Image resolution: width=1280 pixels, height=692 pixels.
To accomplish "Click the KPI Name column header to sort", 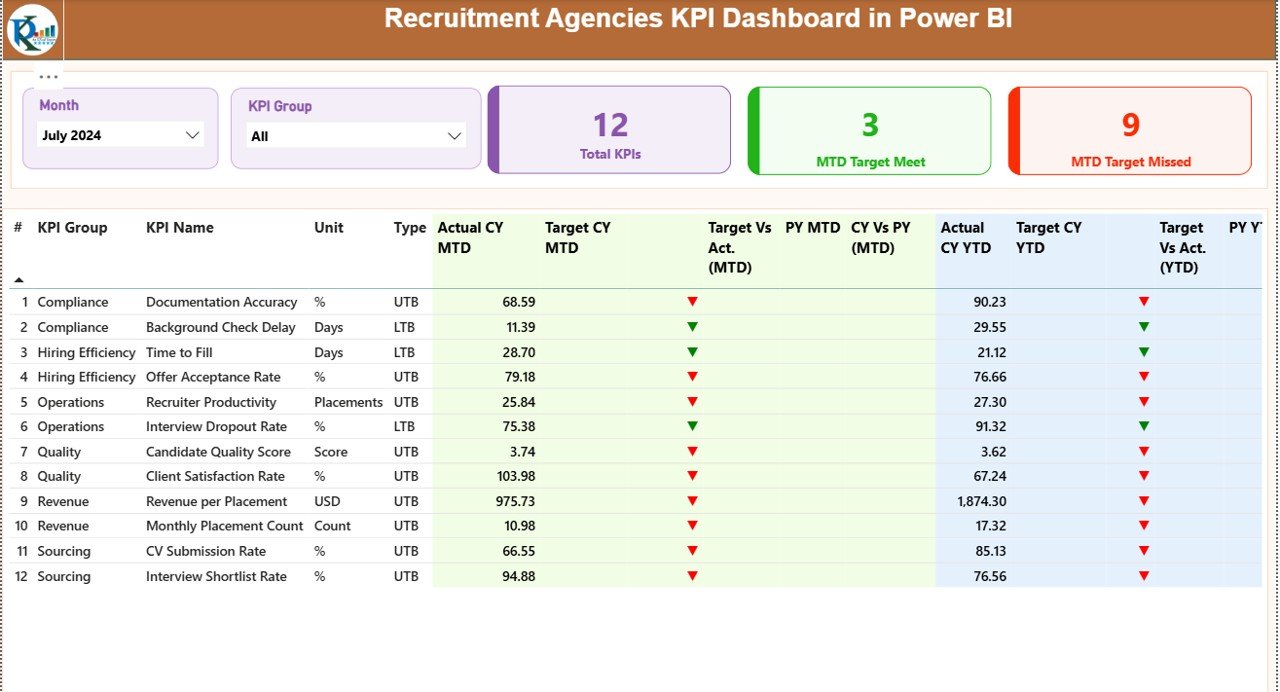I will coord(179,227).
